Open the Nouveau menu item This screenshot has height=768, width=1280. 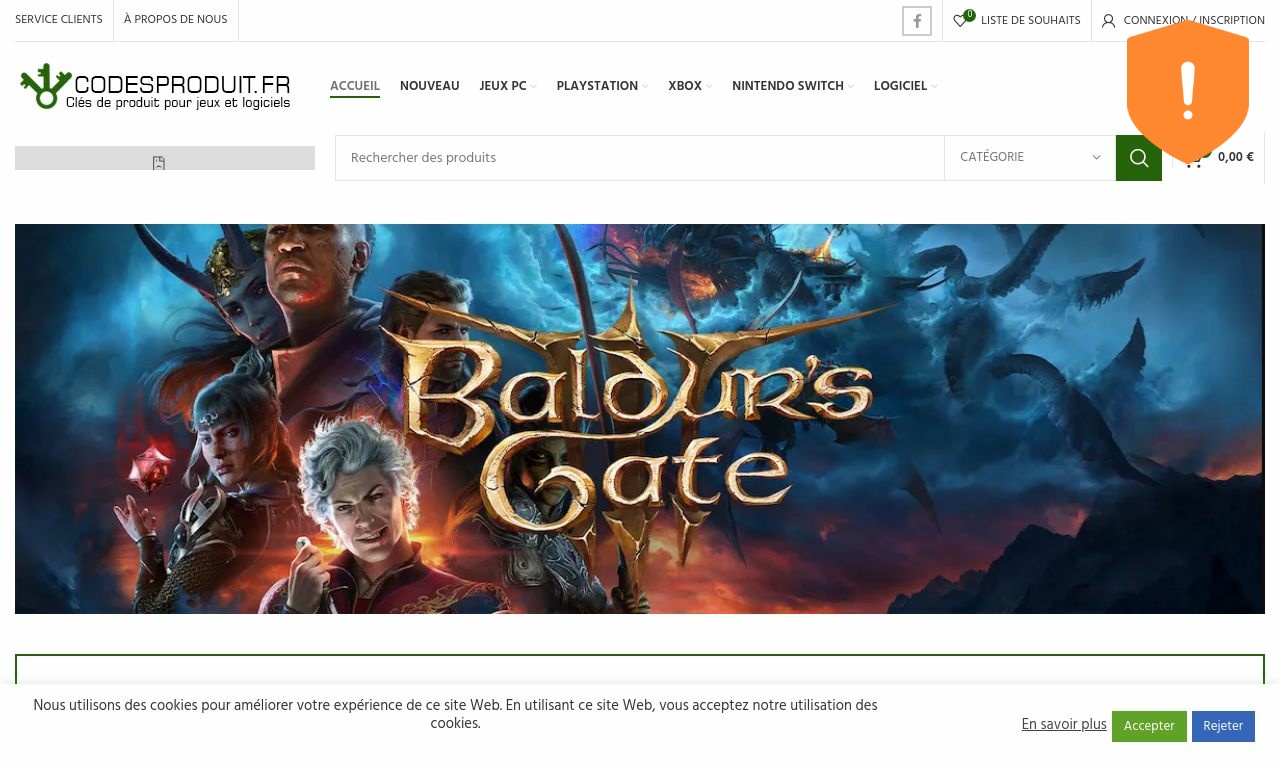(430, 87)
